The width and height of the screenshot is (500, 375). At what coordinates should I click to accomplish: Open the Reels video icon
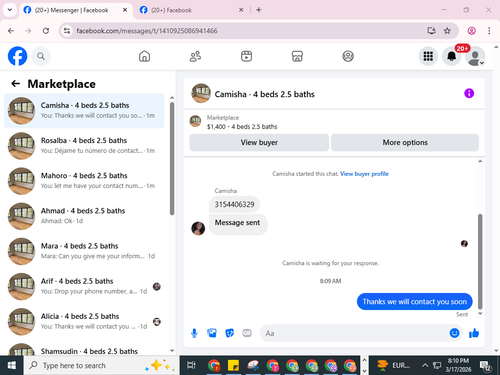tap(246, 56)
